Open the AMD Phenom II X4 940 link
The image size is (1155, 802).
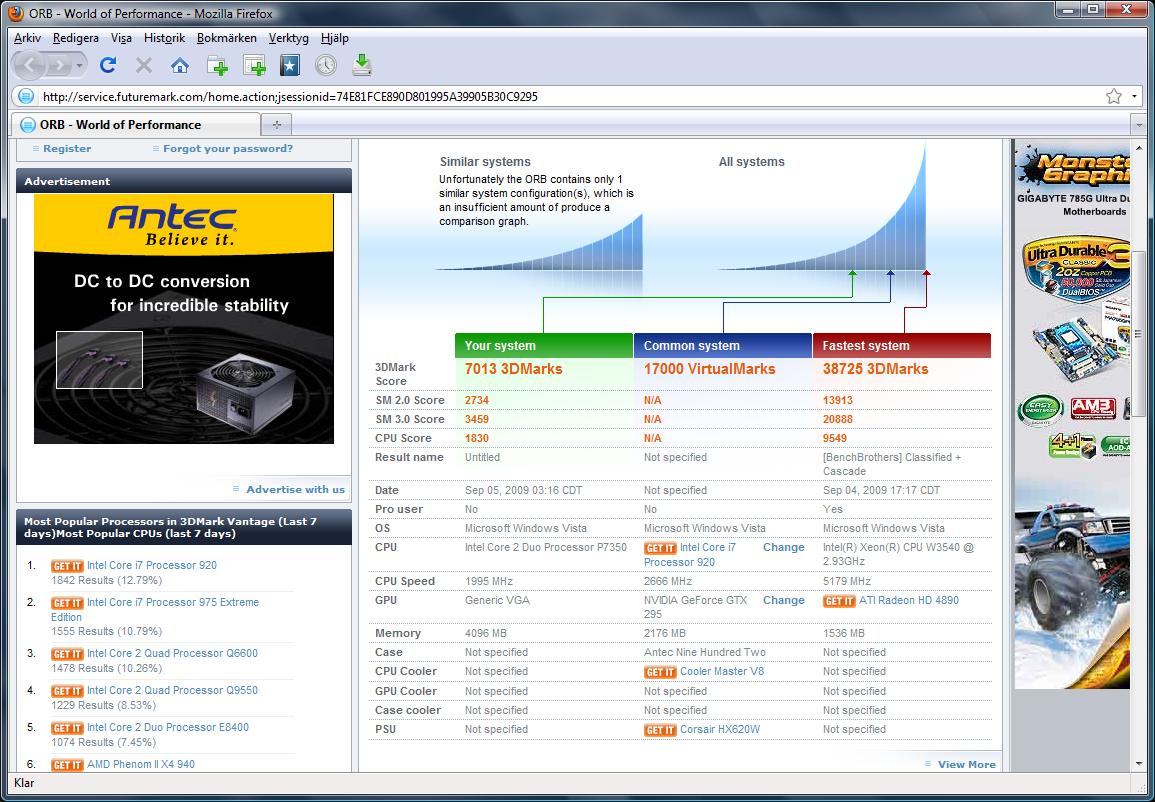tap(141, 765)
